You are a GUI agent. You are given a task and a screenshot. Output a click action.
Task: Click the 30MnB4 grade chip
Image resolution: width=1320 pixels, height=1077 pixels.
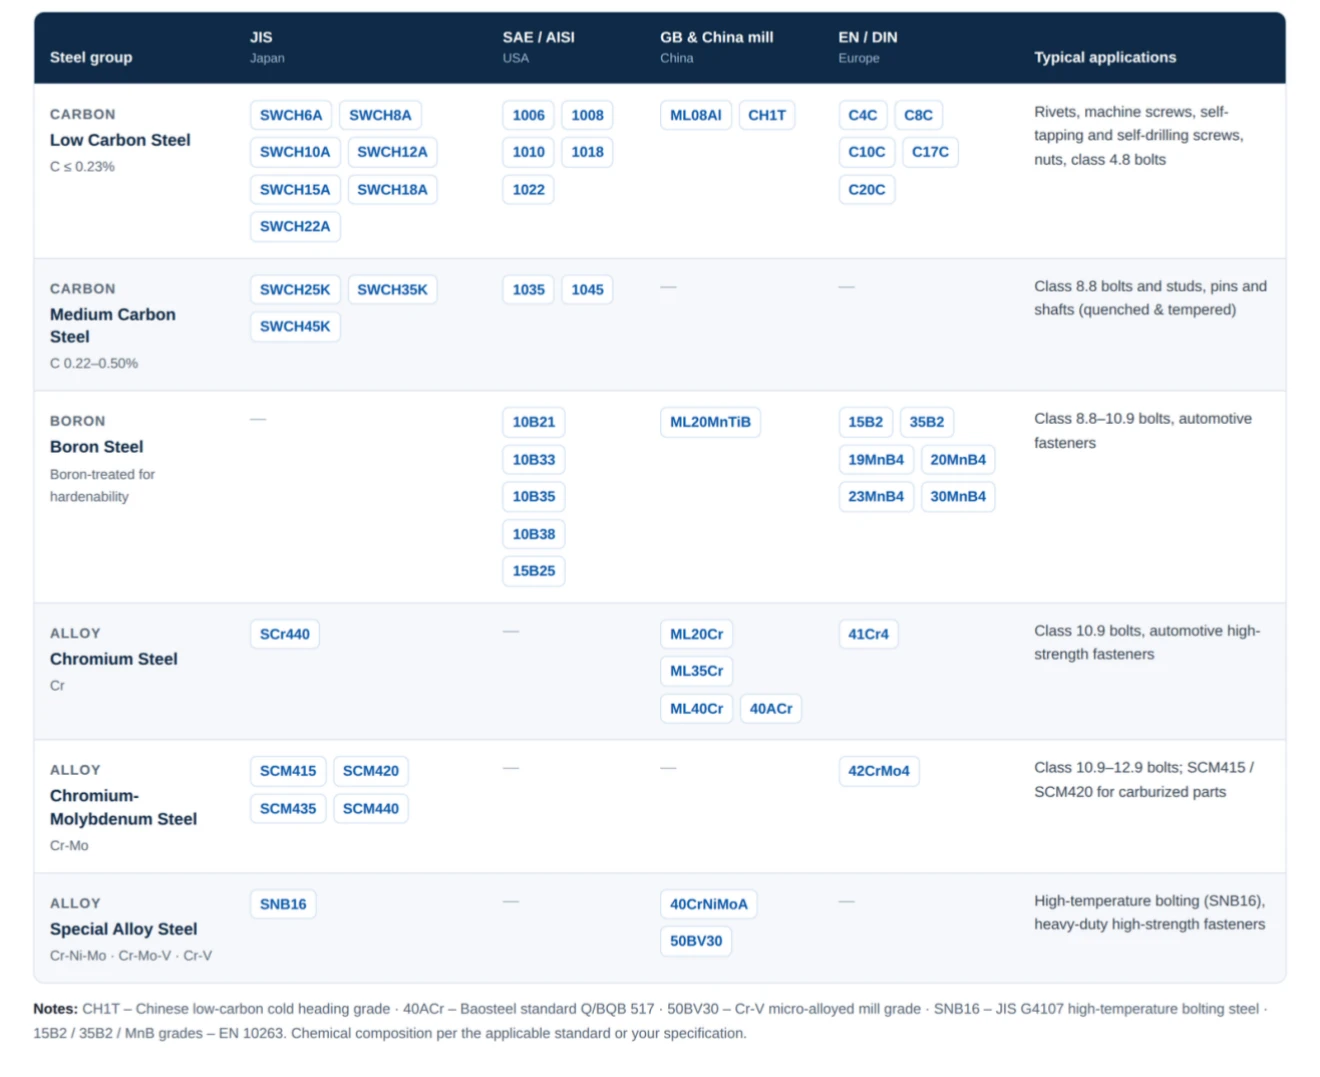coord(958,497)
